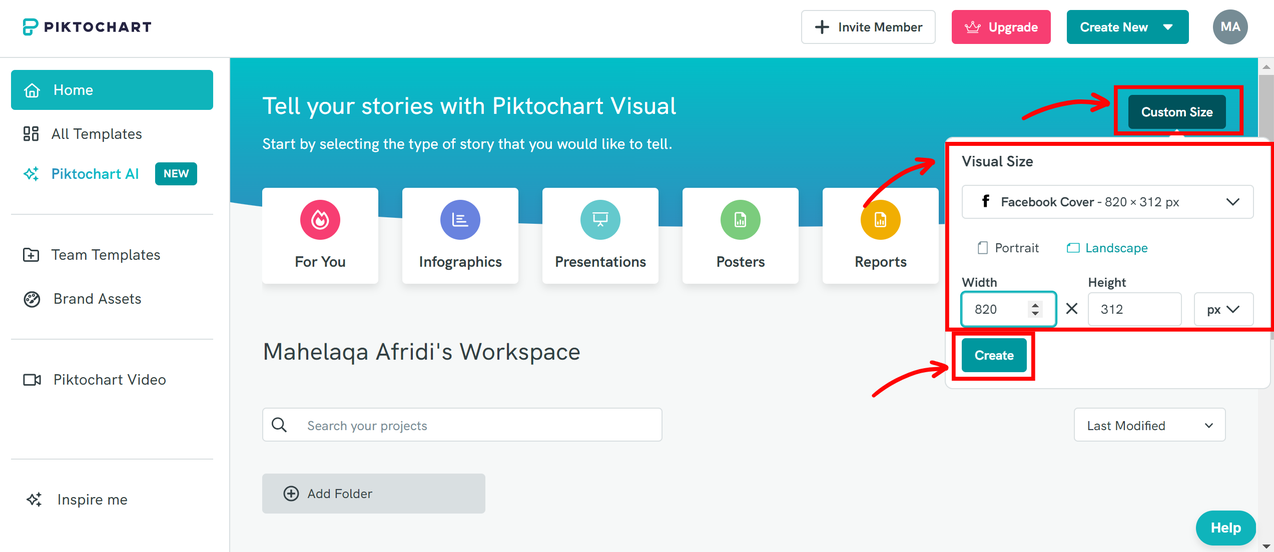Click the teal Create button
Screen dimensions: 1274x552
994,356
